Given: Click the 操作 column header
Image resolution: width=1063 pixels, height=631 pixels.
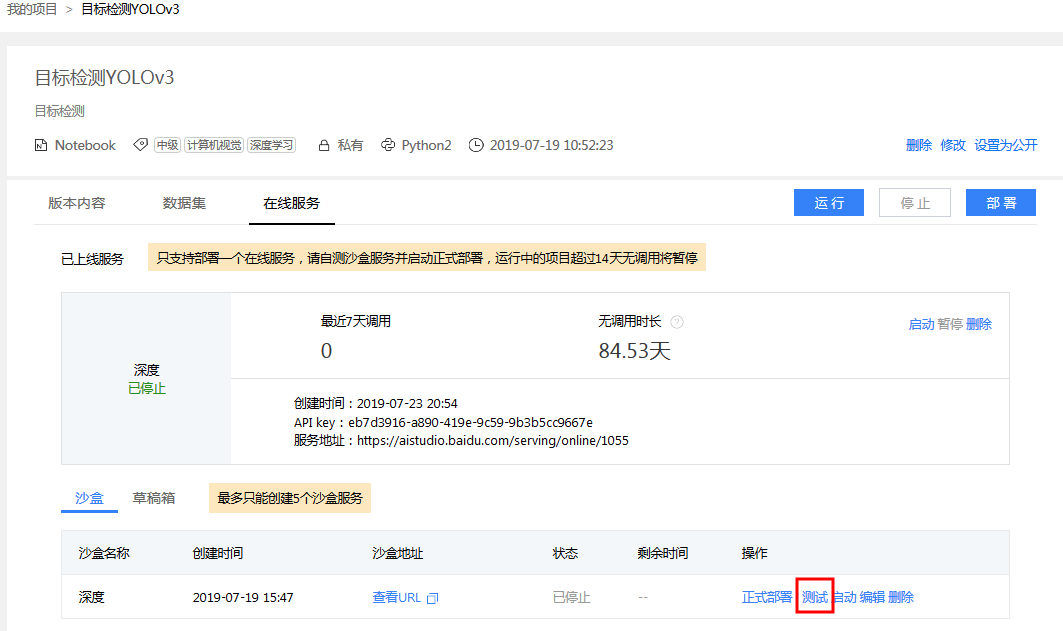Looking at the screenshot, I should pyautogui.click(x=755, y=553).
